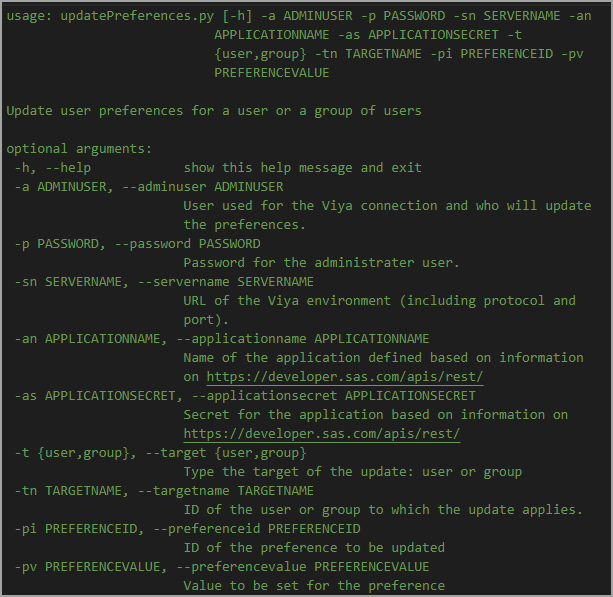Click the "--adminuser ADMINUSER" option line
613x597 pixels.
pos(150,187)
